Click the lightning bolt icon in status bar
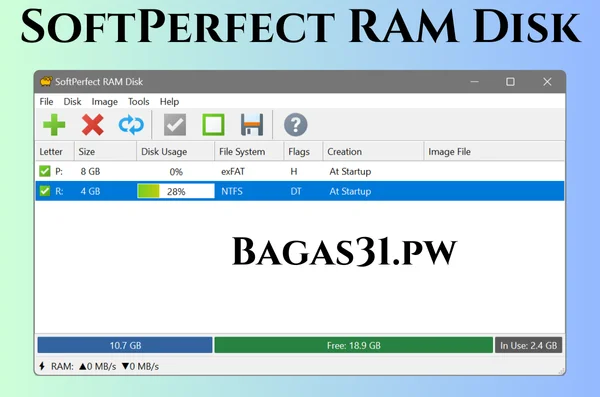 (42, 366)
